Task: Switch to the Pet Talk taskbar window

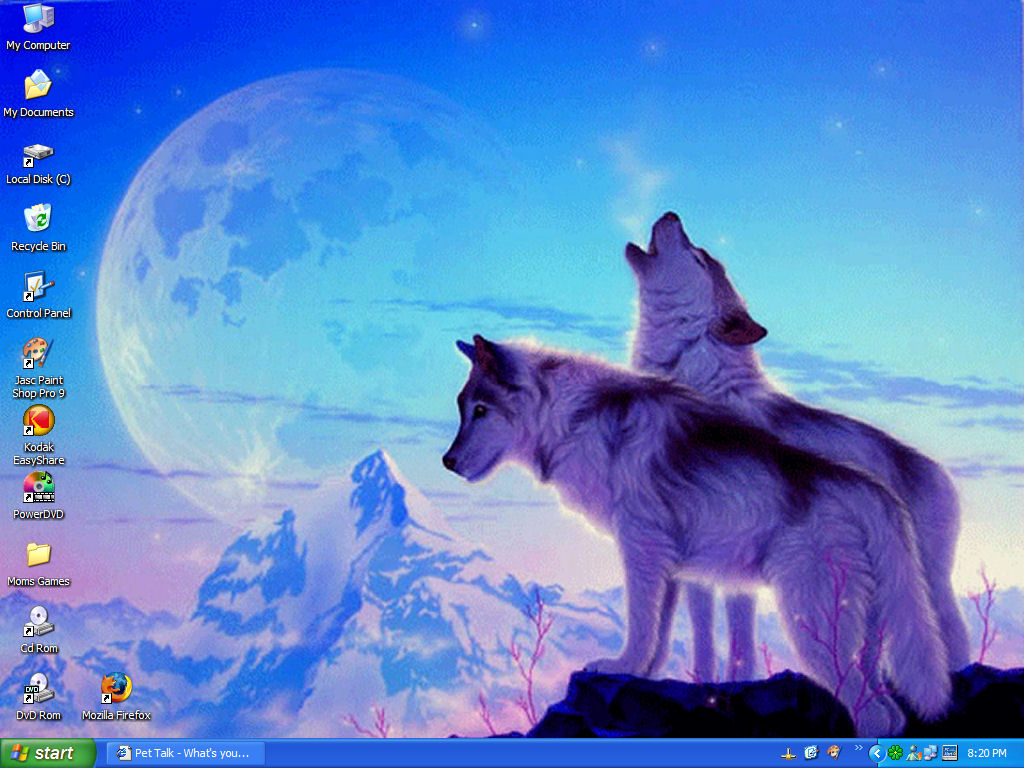Action: [x=186, y=753]
